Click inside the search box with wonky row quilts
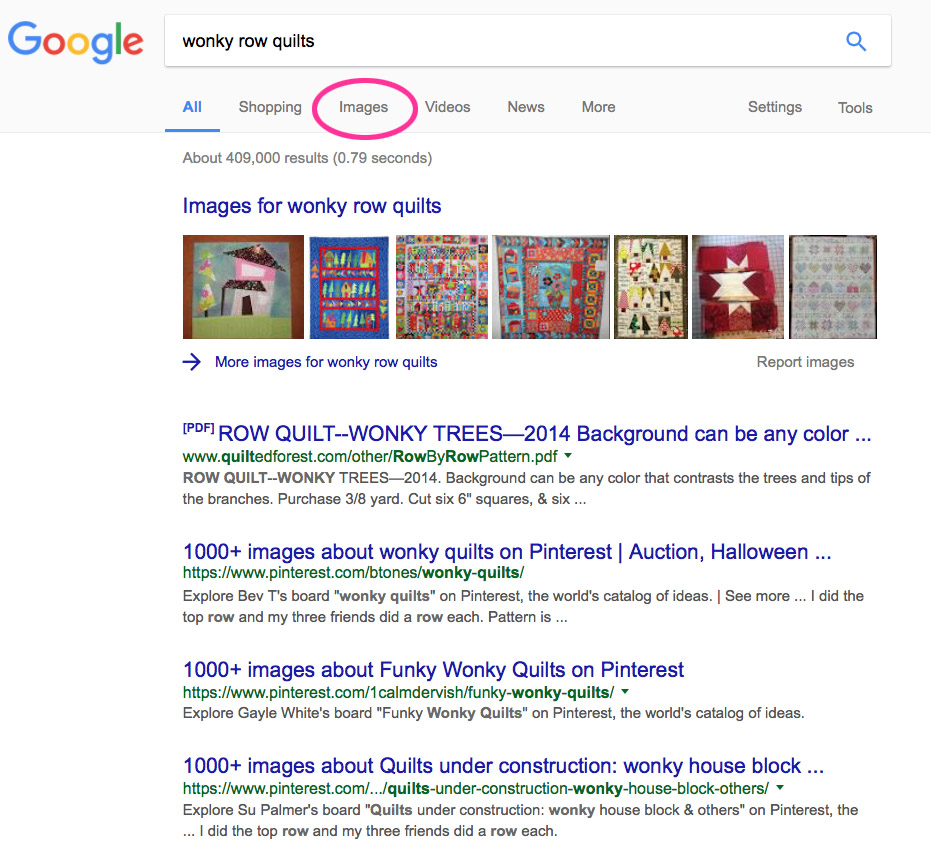931x848 pixels. coord(500,41)
